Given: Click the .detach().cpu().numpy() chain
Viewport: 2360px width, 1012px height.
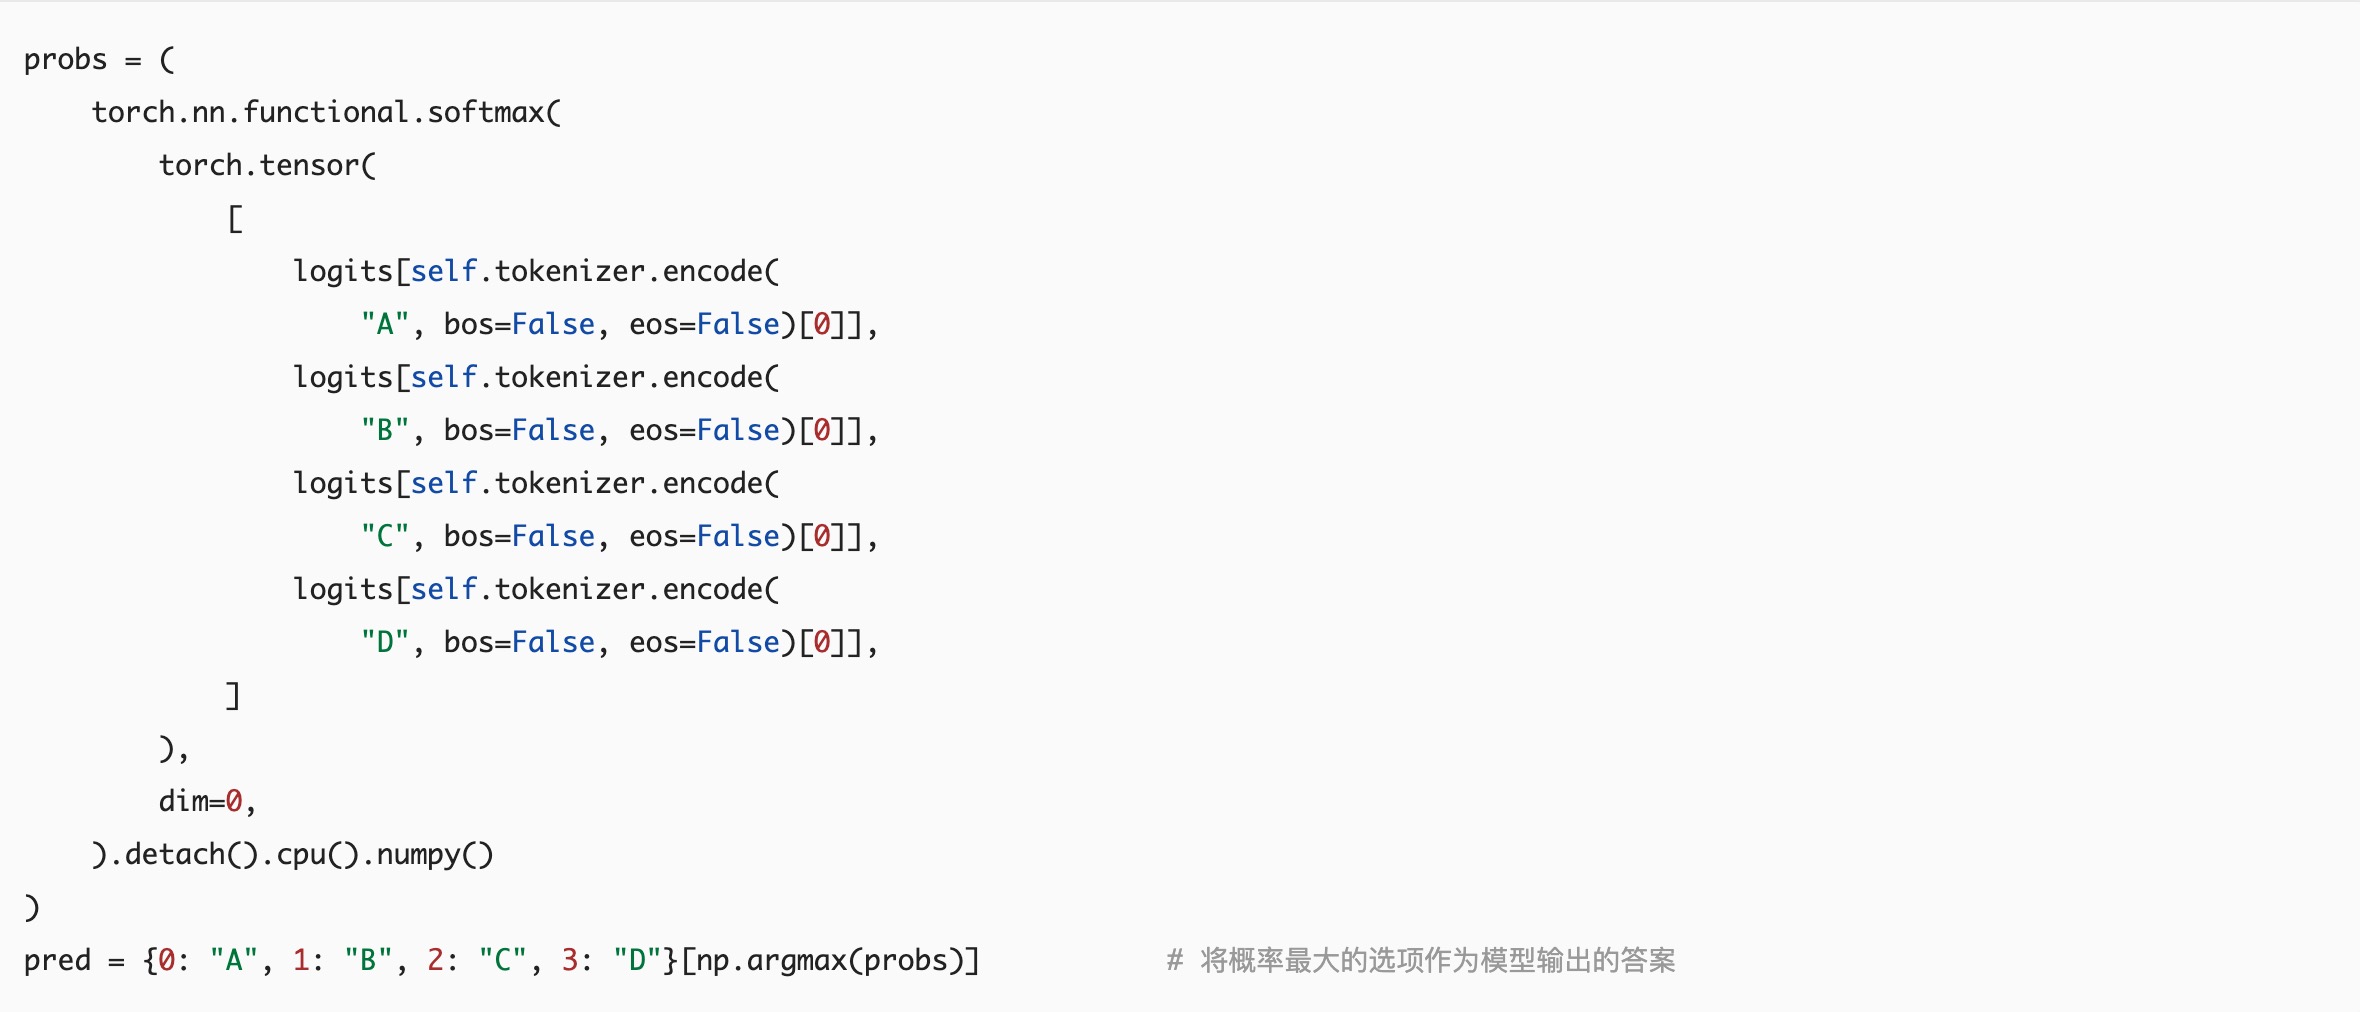Looking at the screenshot, I should pos(301,854).
